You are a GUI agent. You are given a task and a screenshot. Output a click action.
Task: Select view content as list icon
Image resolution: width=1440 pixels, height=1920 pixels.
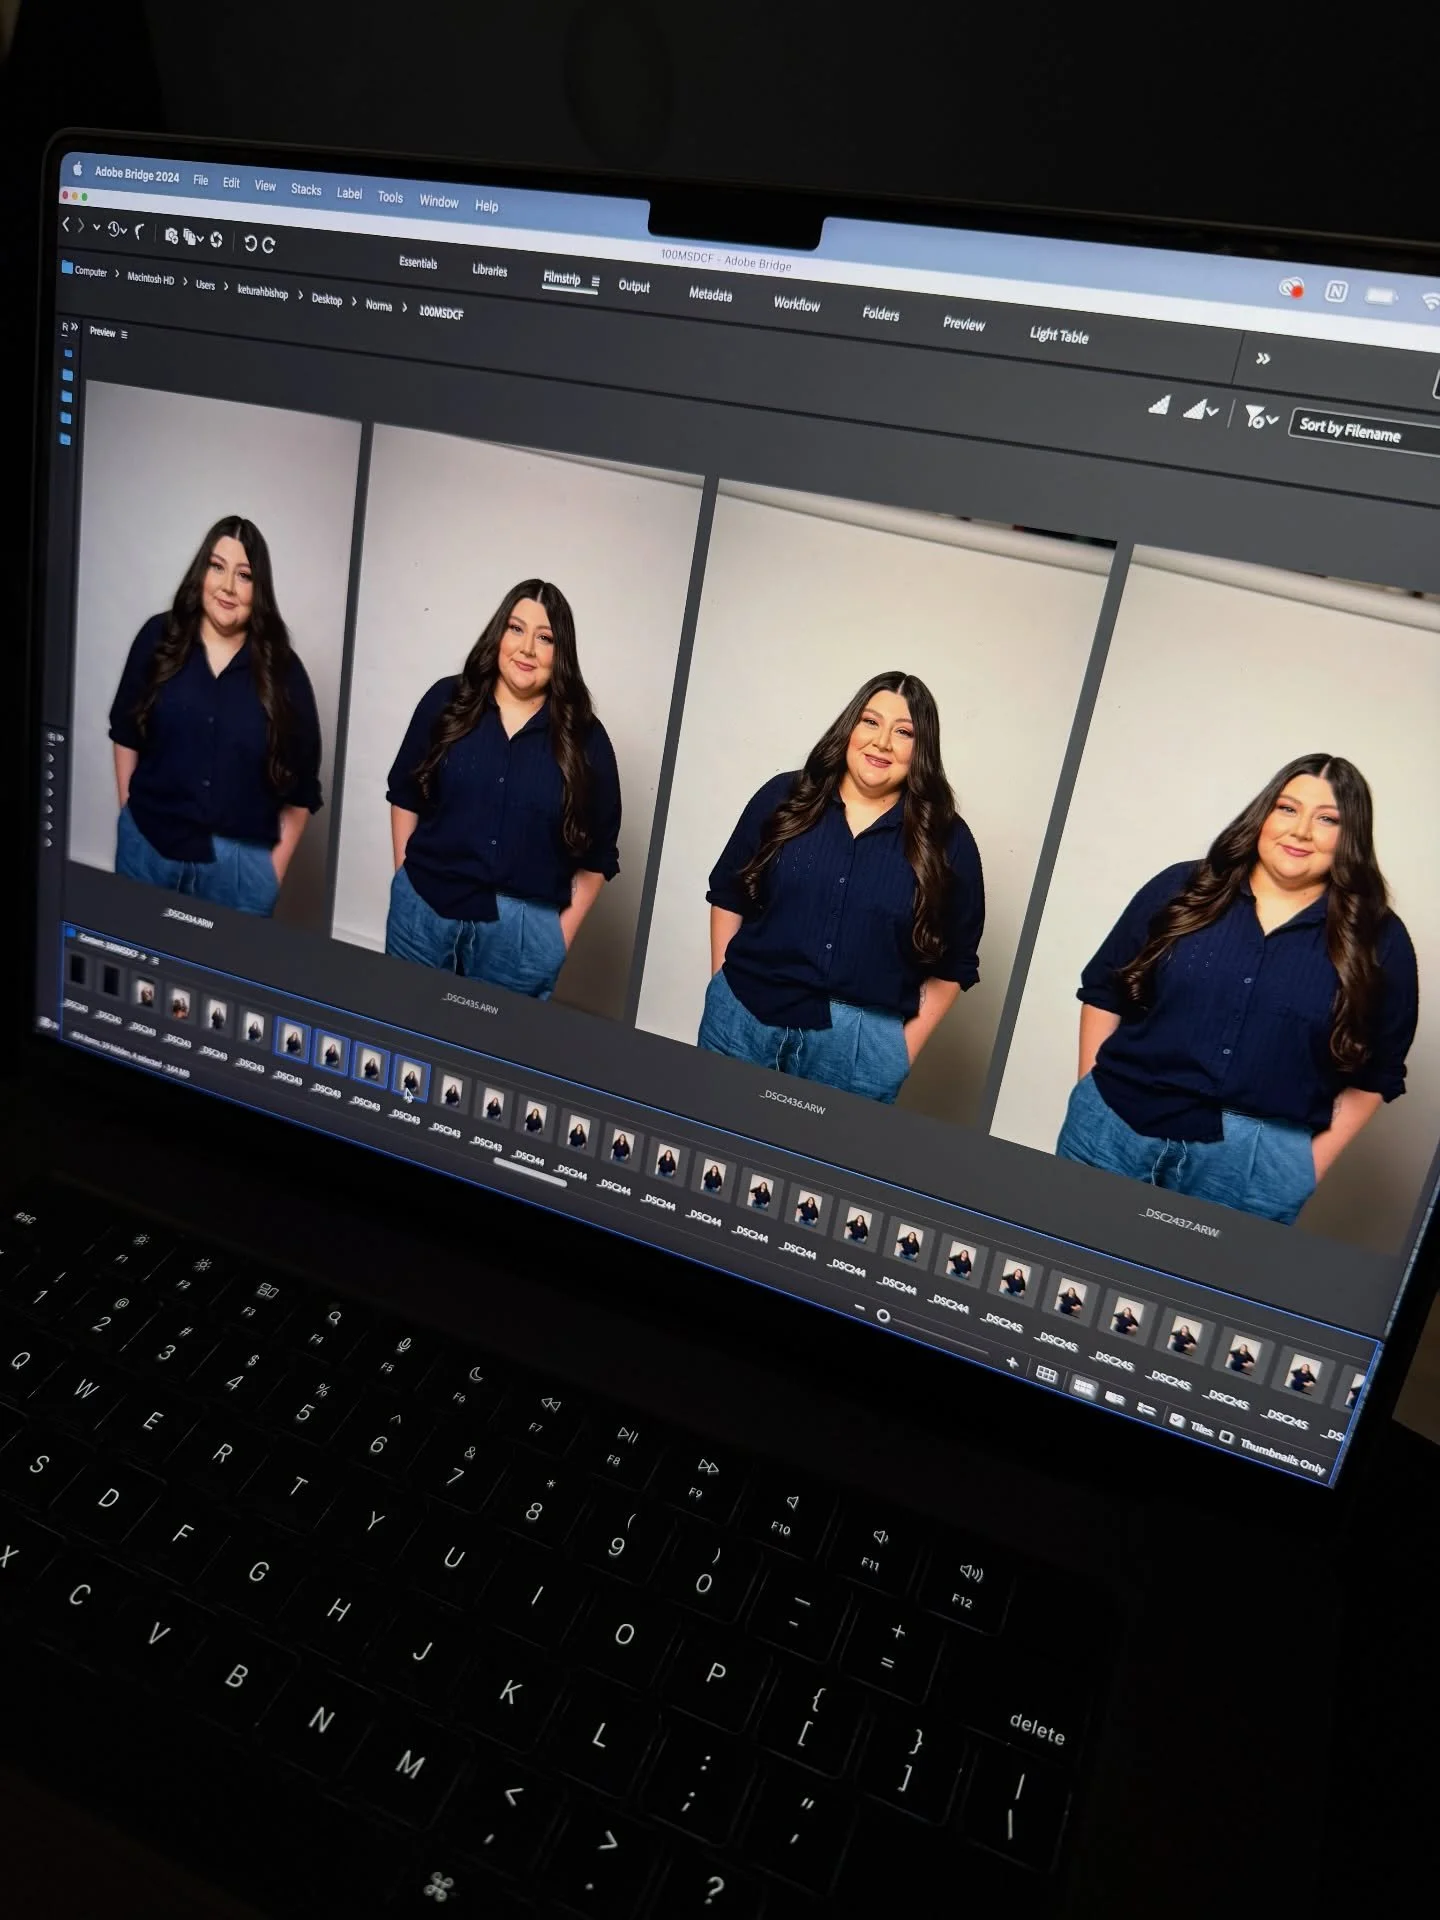click(1146, 1409)
